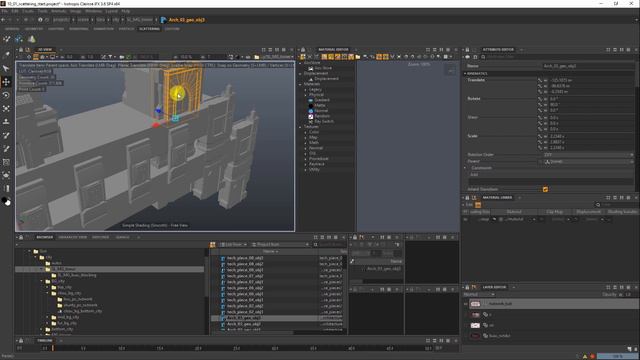The width and height of the screenshot is (640, 360).
Task: Switch to the Scattering shelf tab
Action: point(149,29)
